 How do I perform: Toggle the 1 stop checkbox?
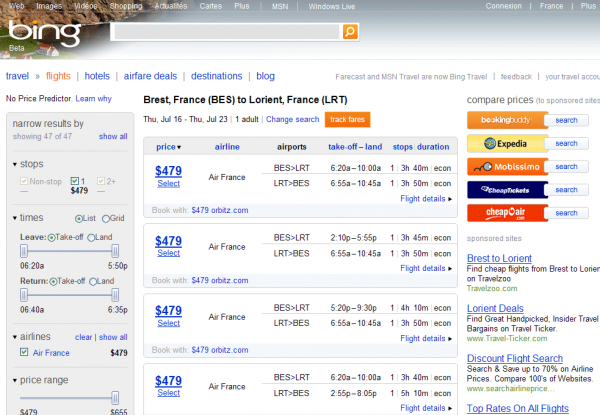pyautogui.click(x=73, y=180)
